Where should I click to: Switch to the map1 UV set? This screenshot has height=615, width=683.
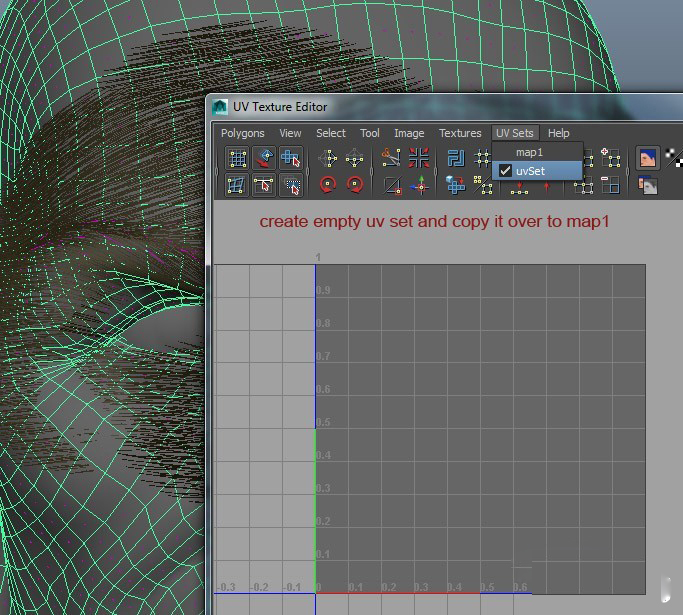click(x=537, y=152)
